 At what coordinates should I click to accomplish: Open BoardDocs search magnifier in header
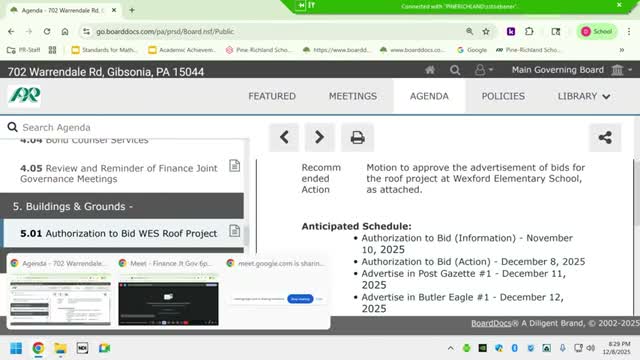coord(455,70)
